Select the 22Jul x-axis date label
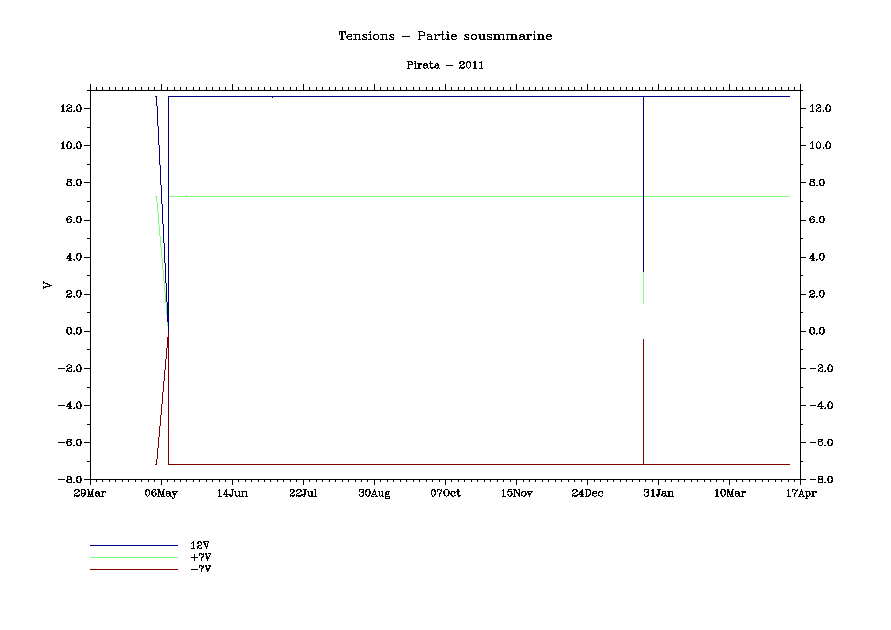891x630 pixels. tap(303, 493)
